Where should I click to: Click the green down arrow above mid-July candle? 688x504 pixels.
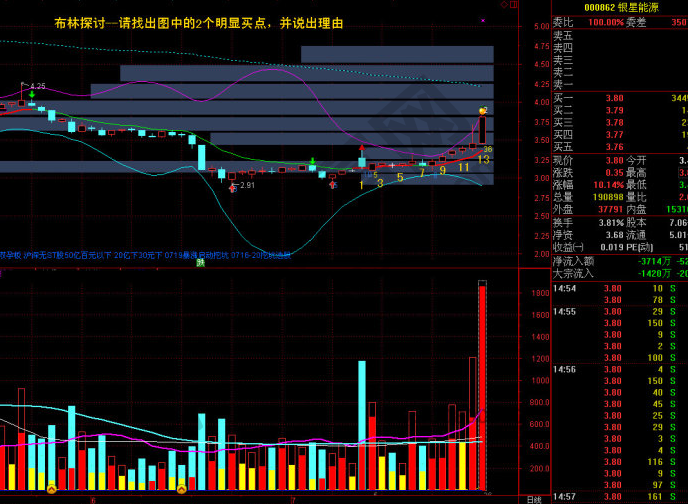tap(312, 160)
